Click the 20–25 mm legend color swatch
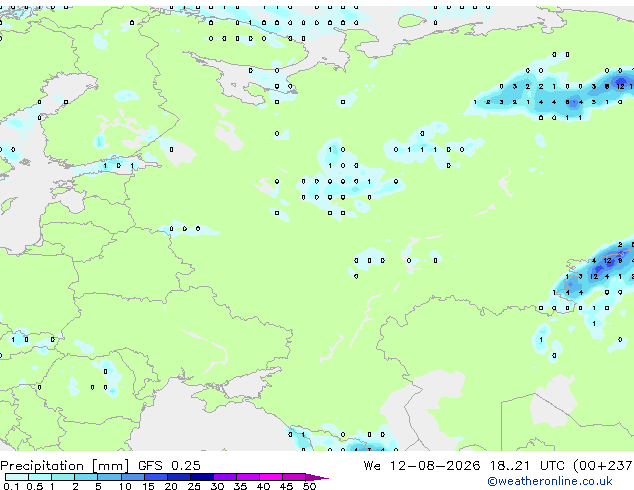The width and height of the screenshot is (634, 490). click(x=179, y=477)
